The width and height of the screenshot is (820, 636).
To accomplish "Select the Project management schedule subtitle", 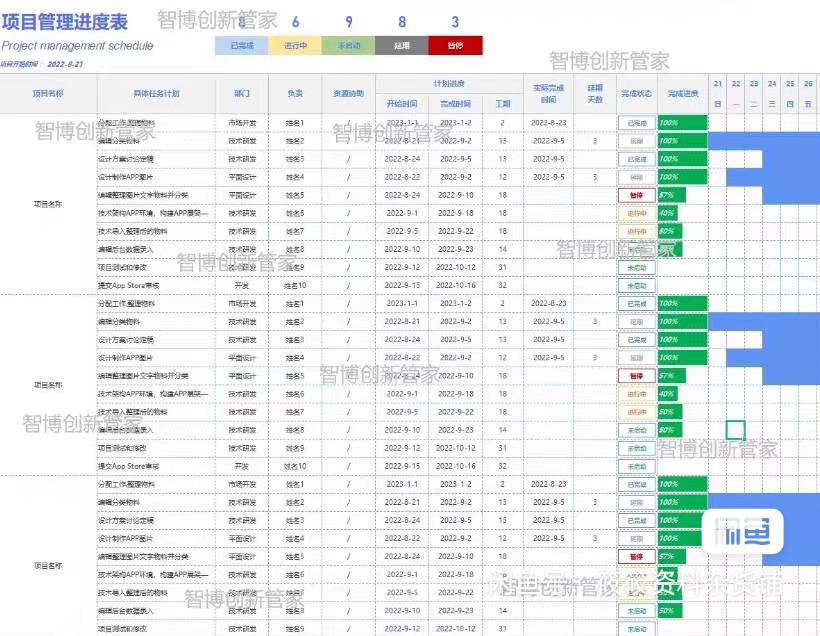I will pos(77,46).
